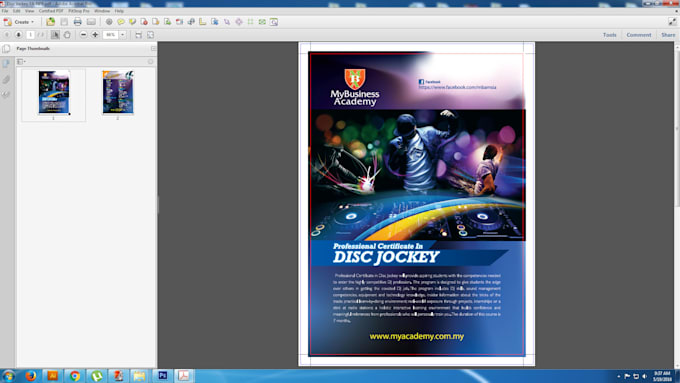This screenshot has width=680, height=383.
Task: Open Firefox from the taskbar
Action: (30, 376)
